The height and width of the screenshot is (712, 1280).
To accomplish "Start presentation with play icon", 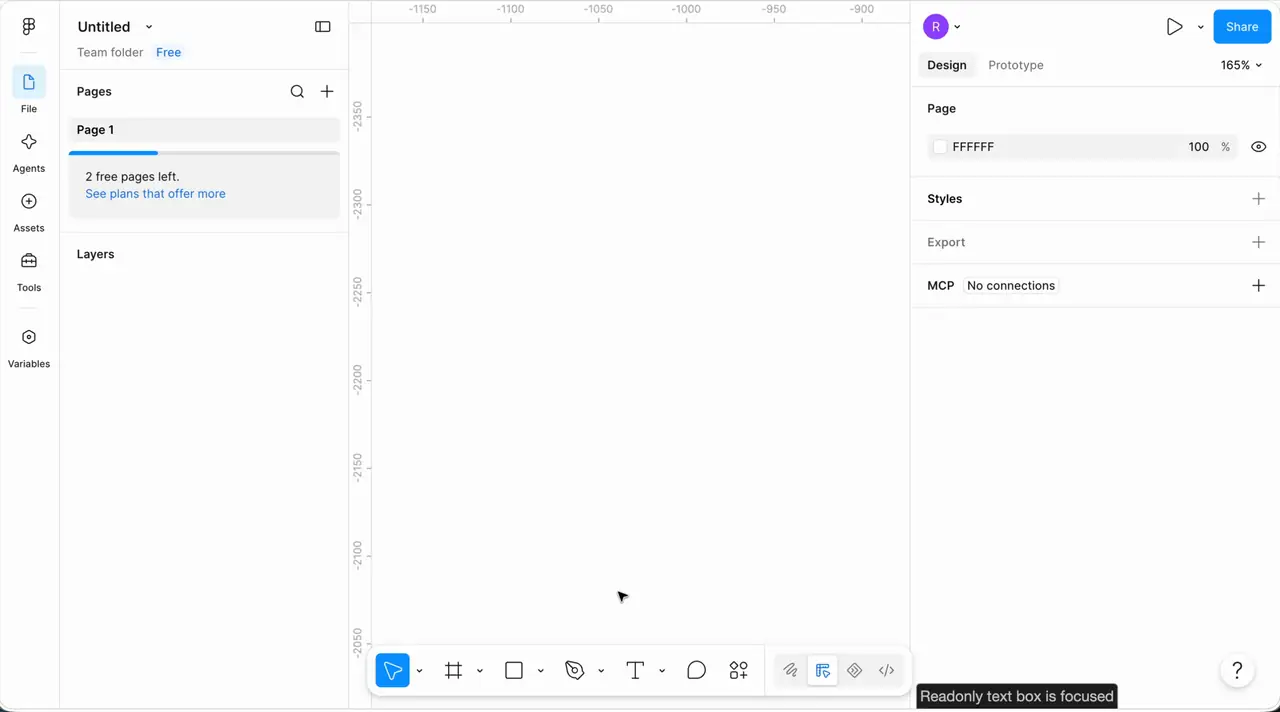I will [1175, 27].
